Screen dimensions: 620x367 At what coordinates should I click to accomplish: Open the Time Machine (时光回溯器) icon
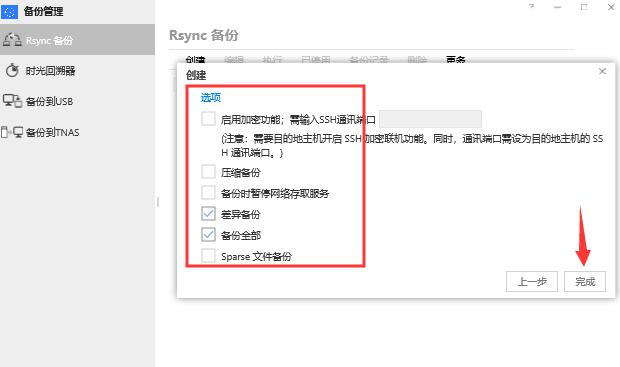pos(12,70)
